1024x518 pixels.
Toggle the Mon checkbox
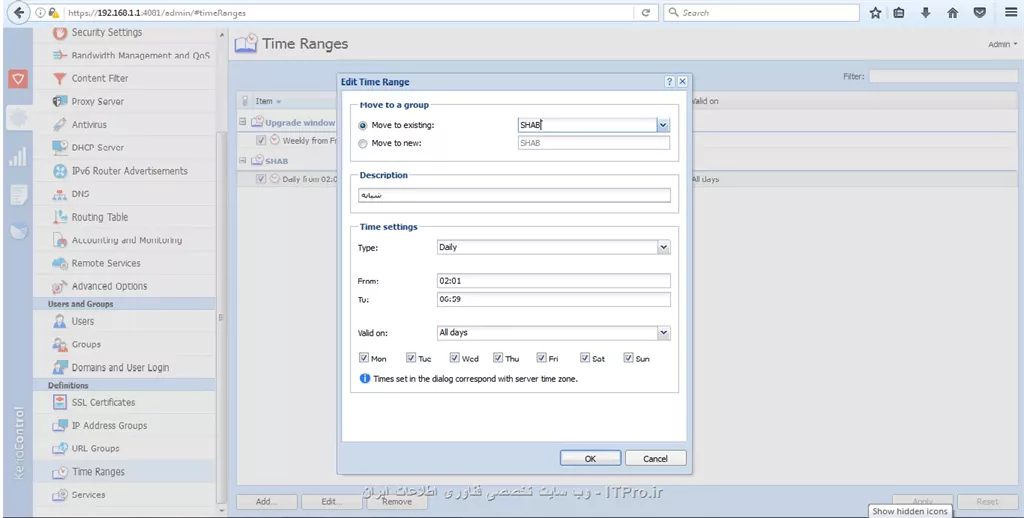coord(364,358)
